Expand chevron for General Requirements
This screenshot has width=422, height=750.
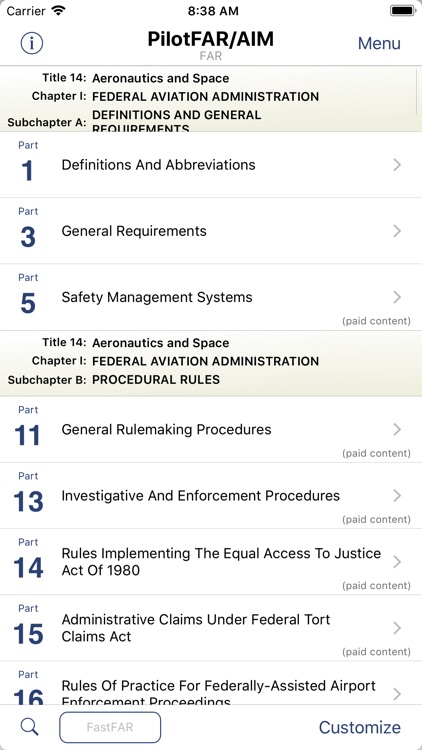(x=397, y=231)
